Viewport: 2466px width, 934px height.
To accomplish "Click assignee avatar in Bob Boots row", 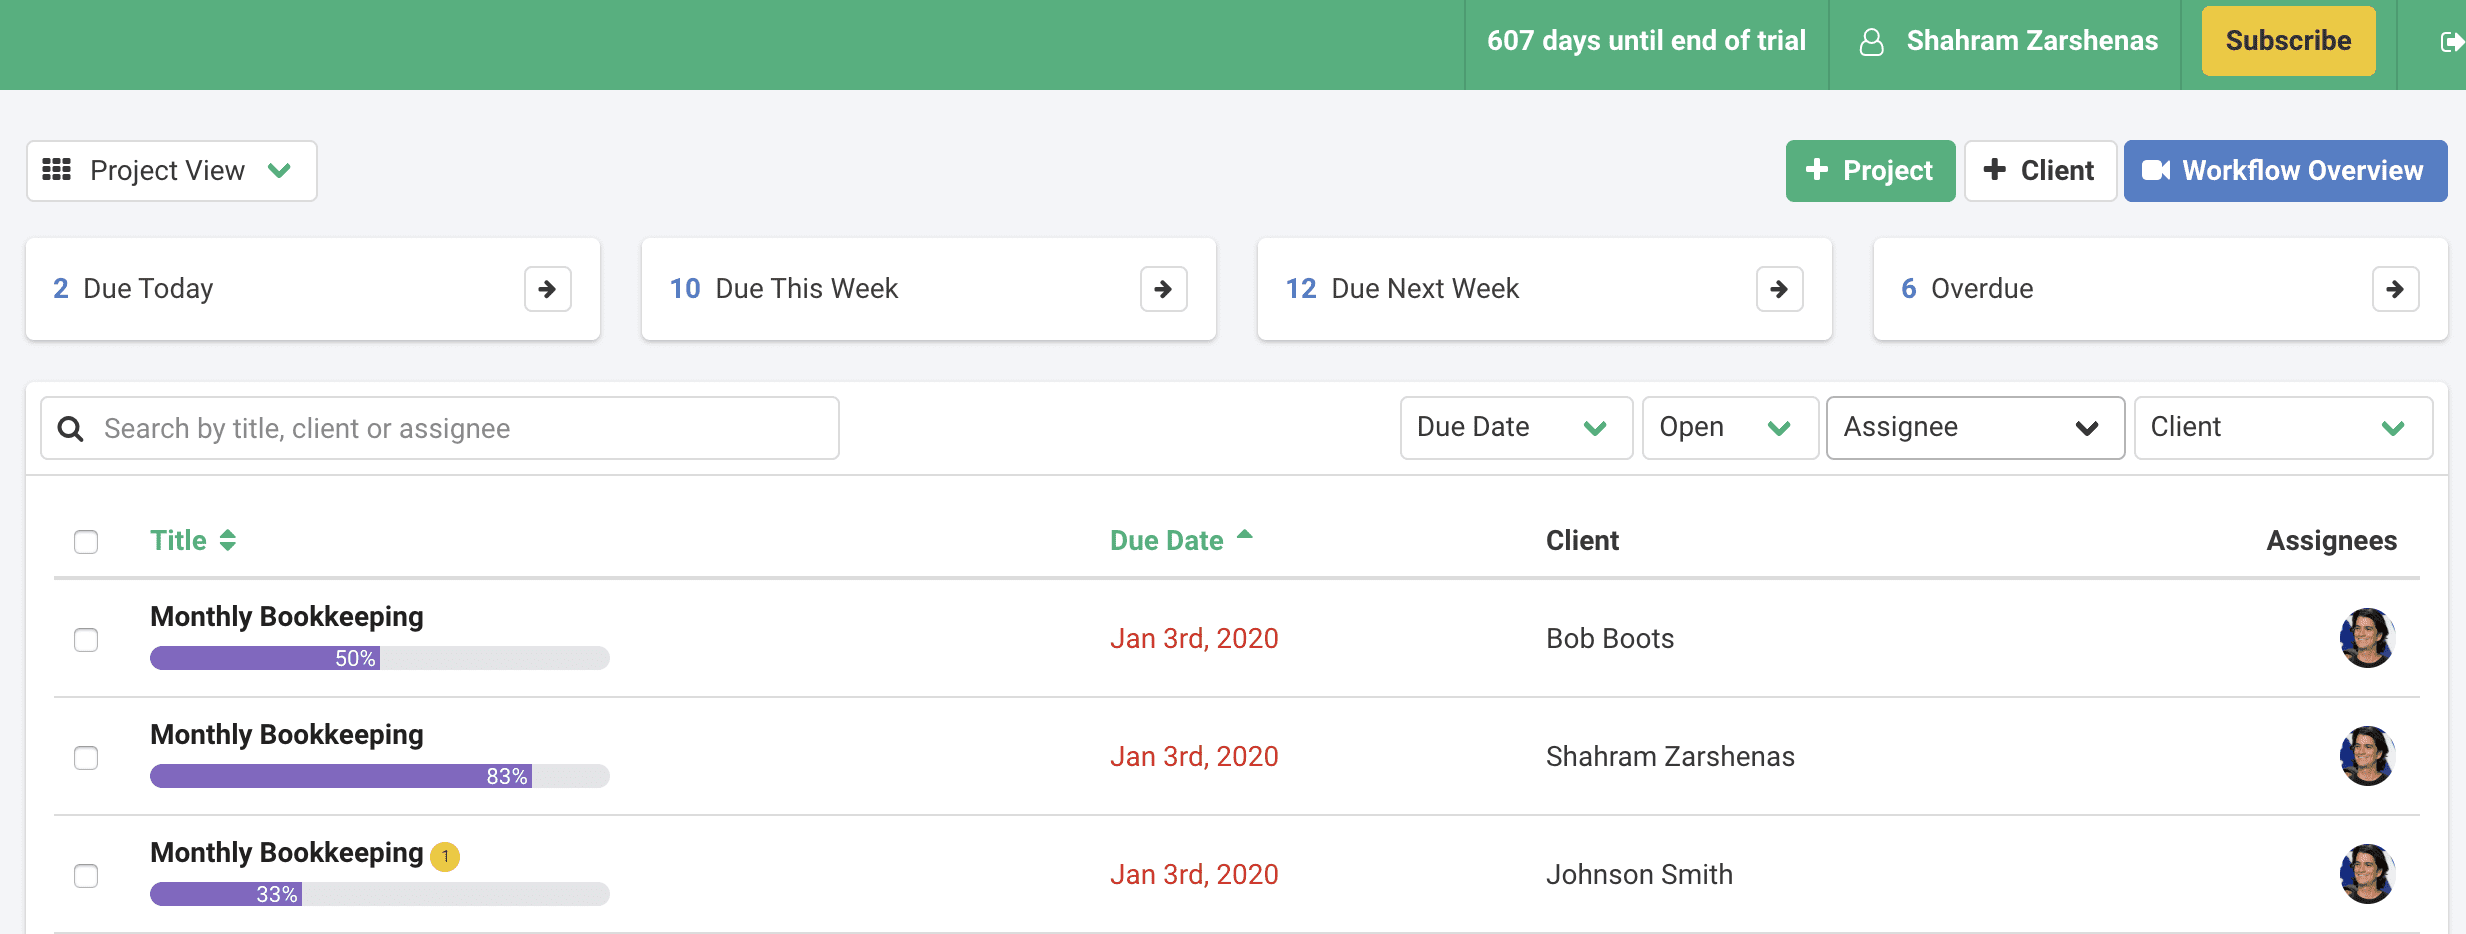I will tap(2367, 638).
